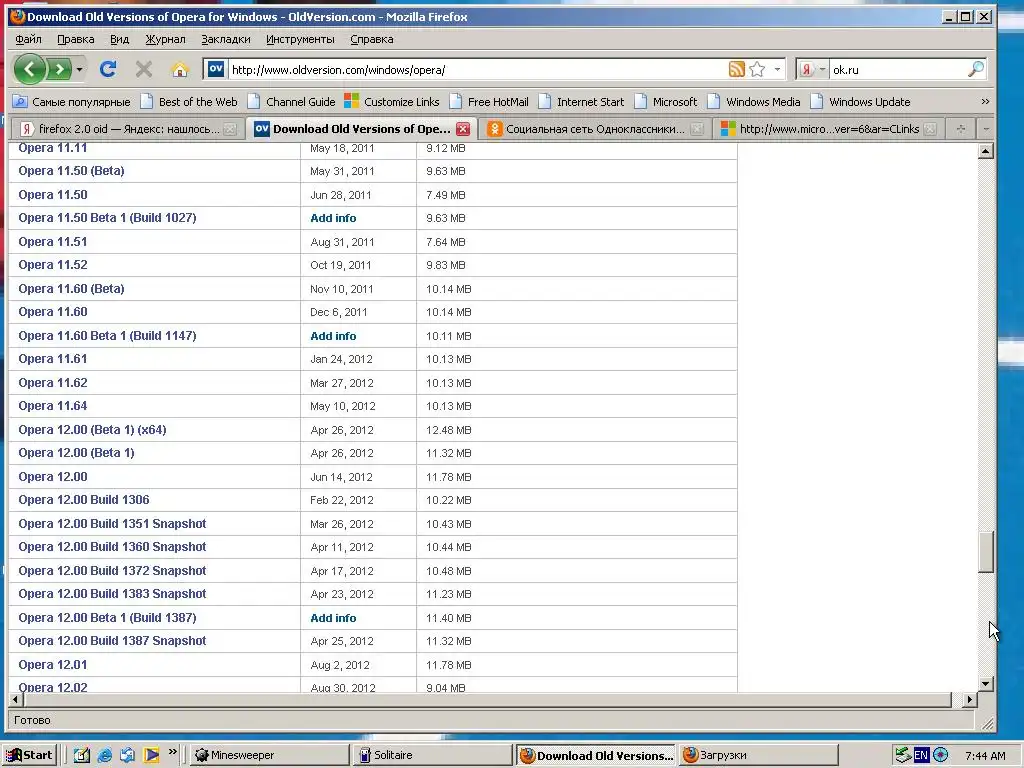Go to the Home page icon
This screenshot has height=768, width=1024.
[x=180, y=69]
